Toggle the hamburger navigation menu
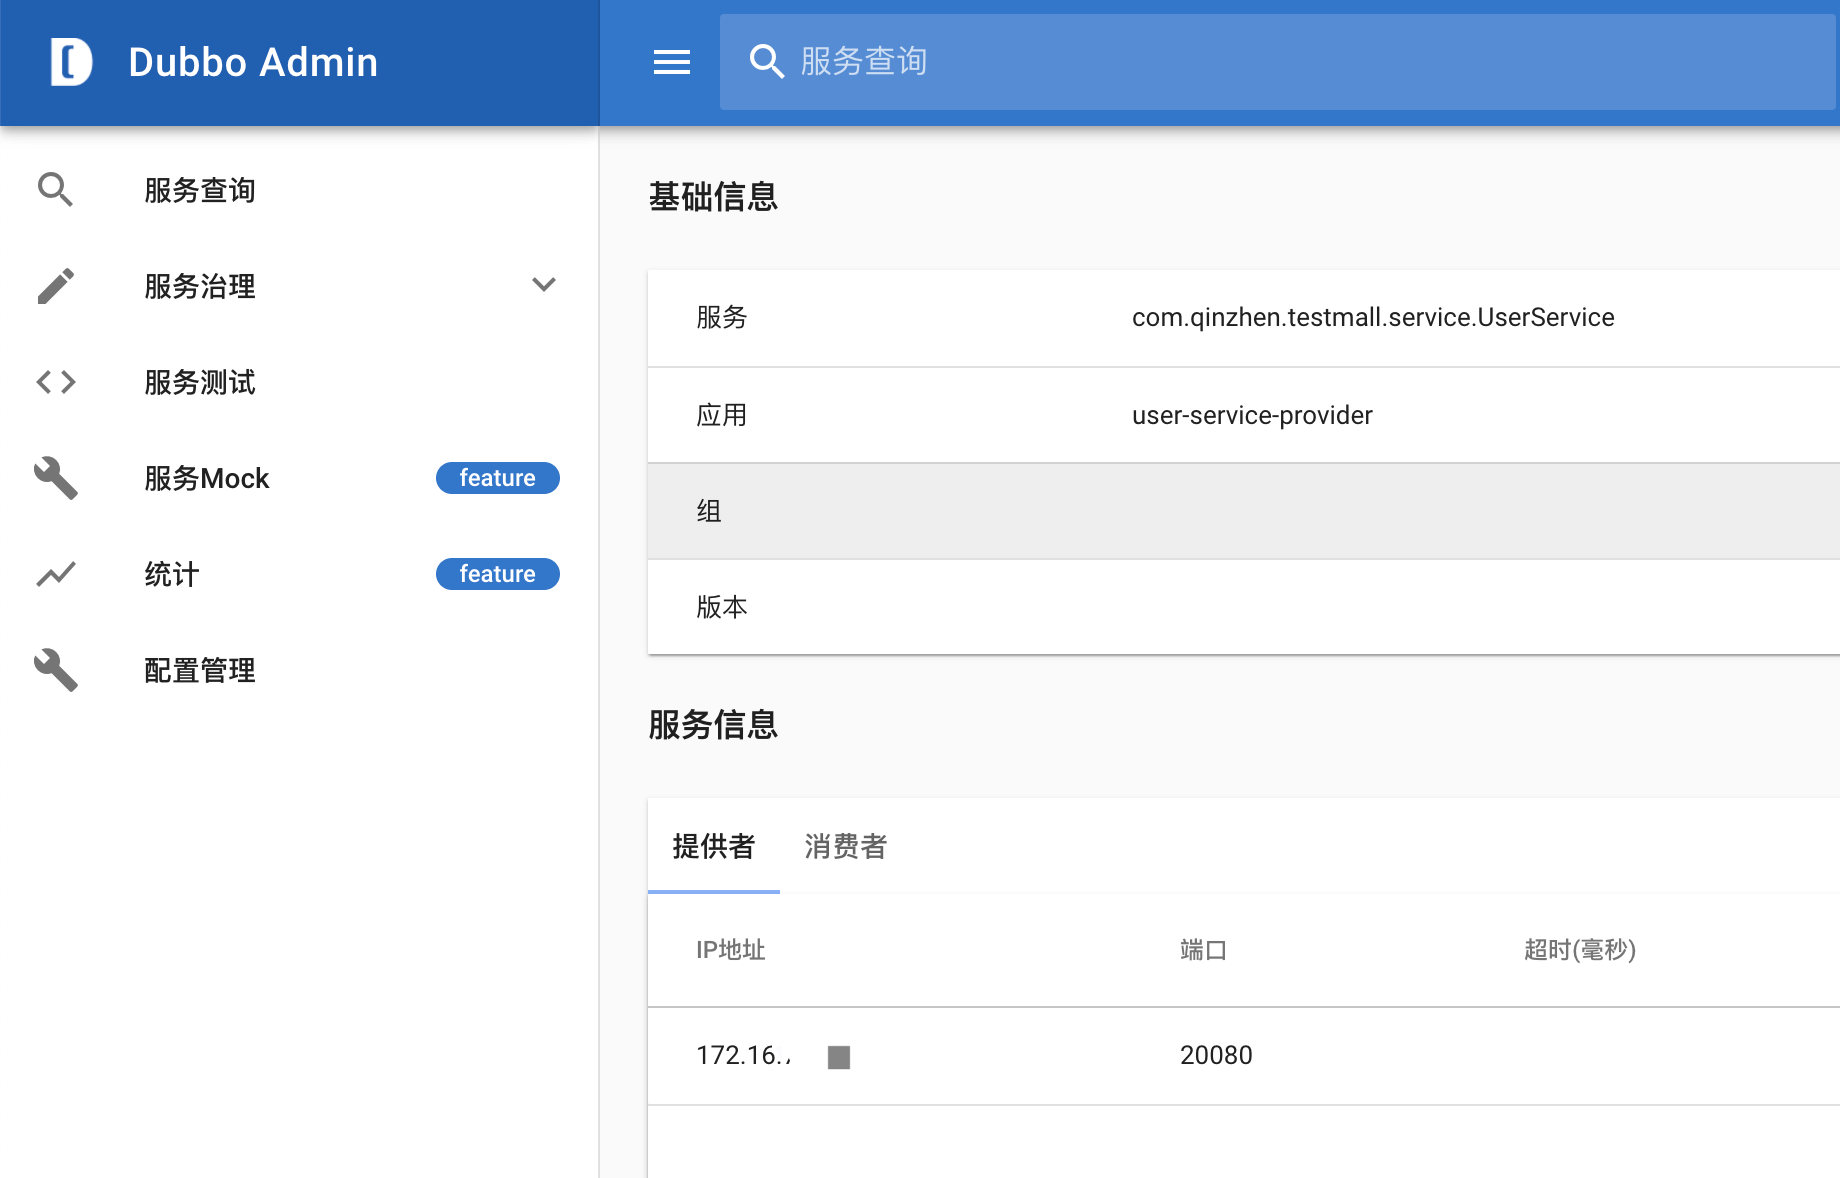Image resolution: width=1840 pixels, height=1178 pixels. (672, 62)
